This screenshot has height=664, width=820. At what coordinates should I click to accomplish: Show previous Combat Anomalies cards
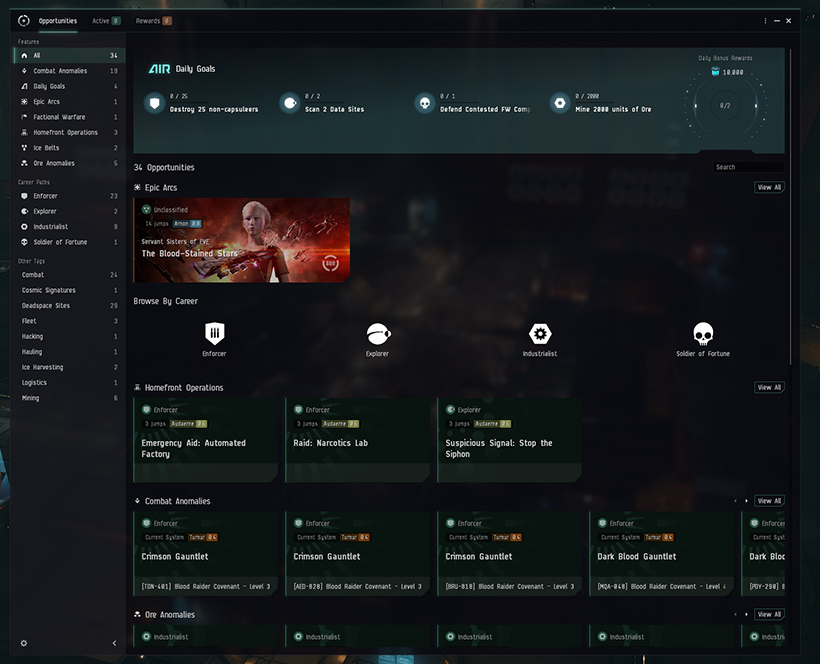(736, 501)
